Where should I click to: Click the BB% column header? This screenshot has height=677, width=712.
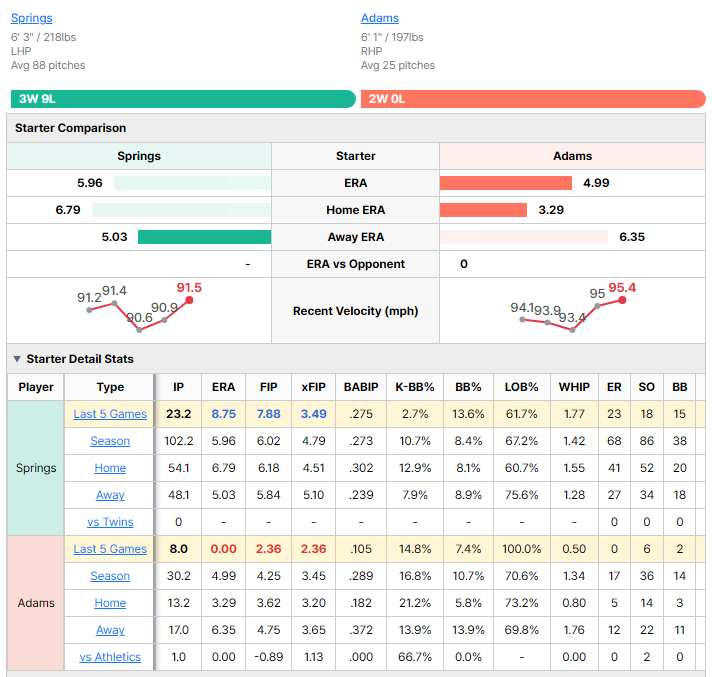468,387
